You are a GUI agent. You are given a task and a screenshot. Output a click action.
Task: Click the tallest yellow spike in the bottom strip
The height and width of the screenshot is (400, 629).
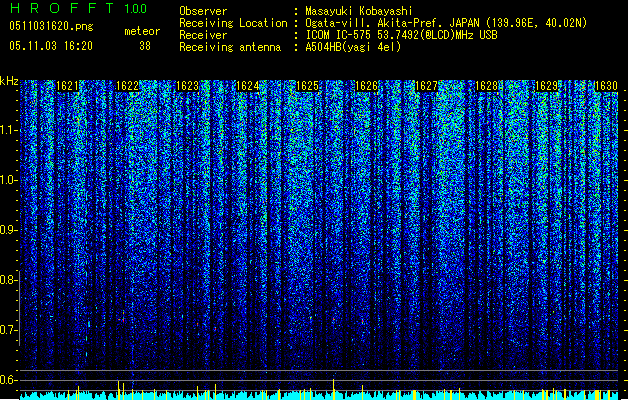(333, 388)
